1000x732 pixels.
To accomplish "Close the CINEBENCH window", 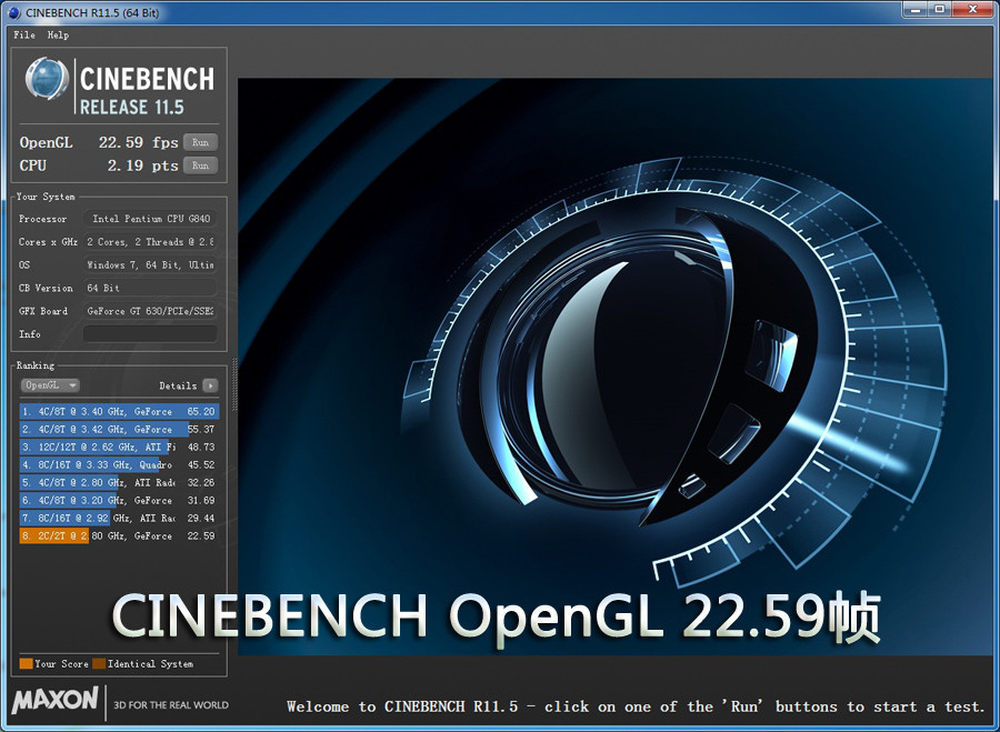I will 973,9.
